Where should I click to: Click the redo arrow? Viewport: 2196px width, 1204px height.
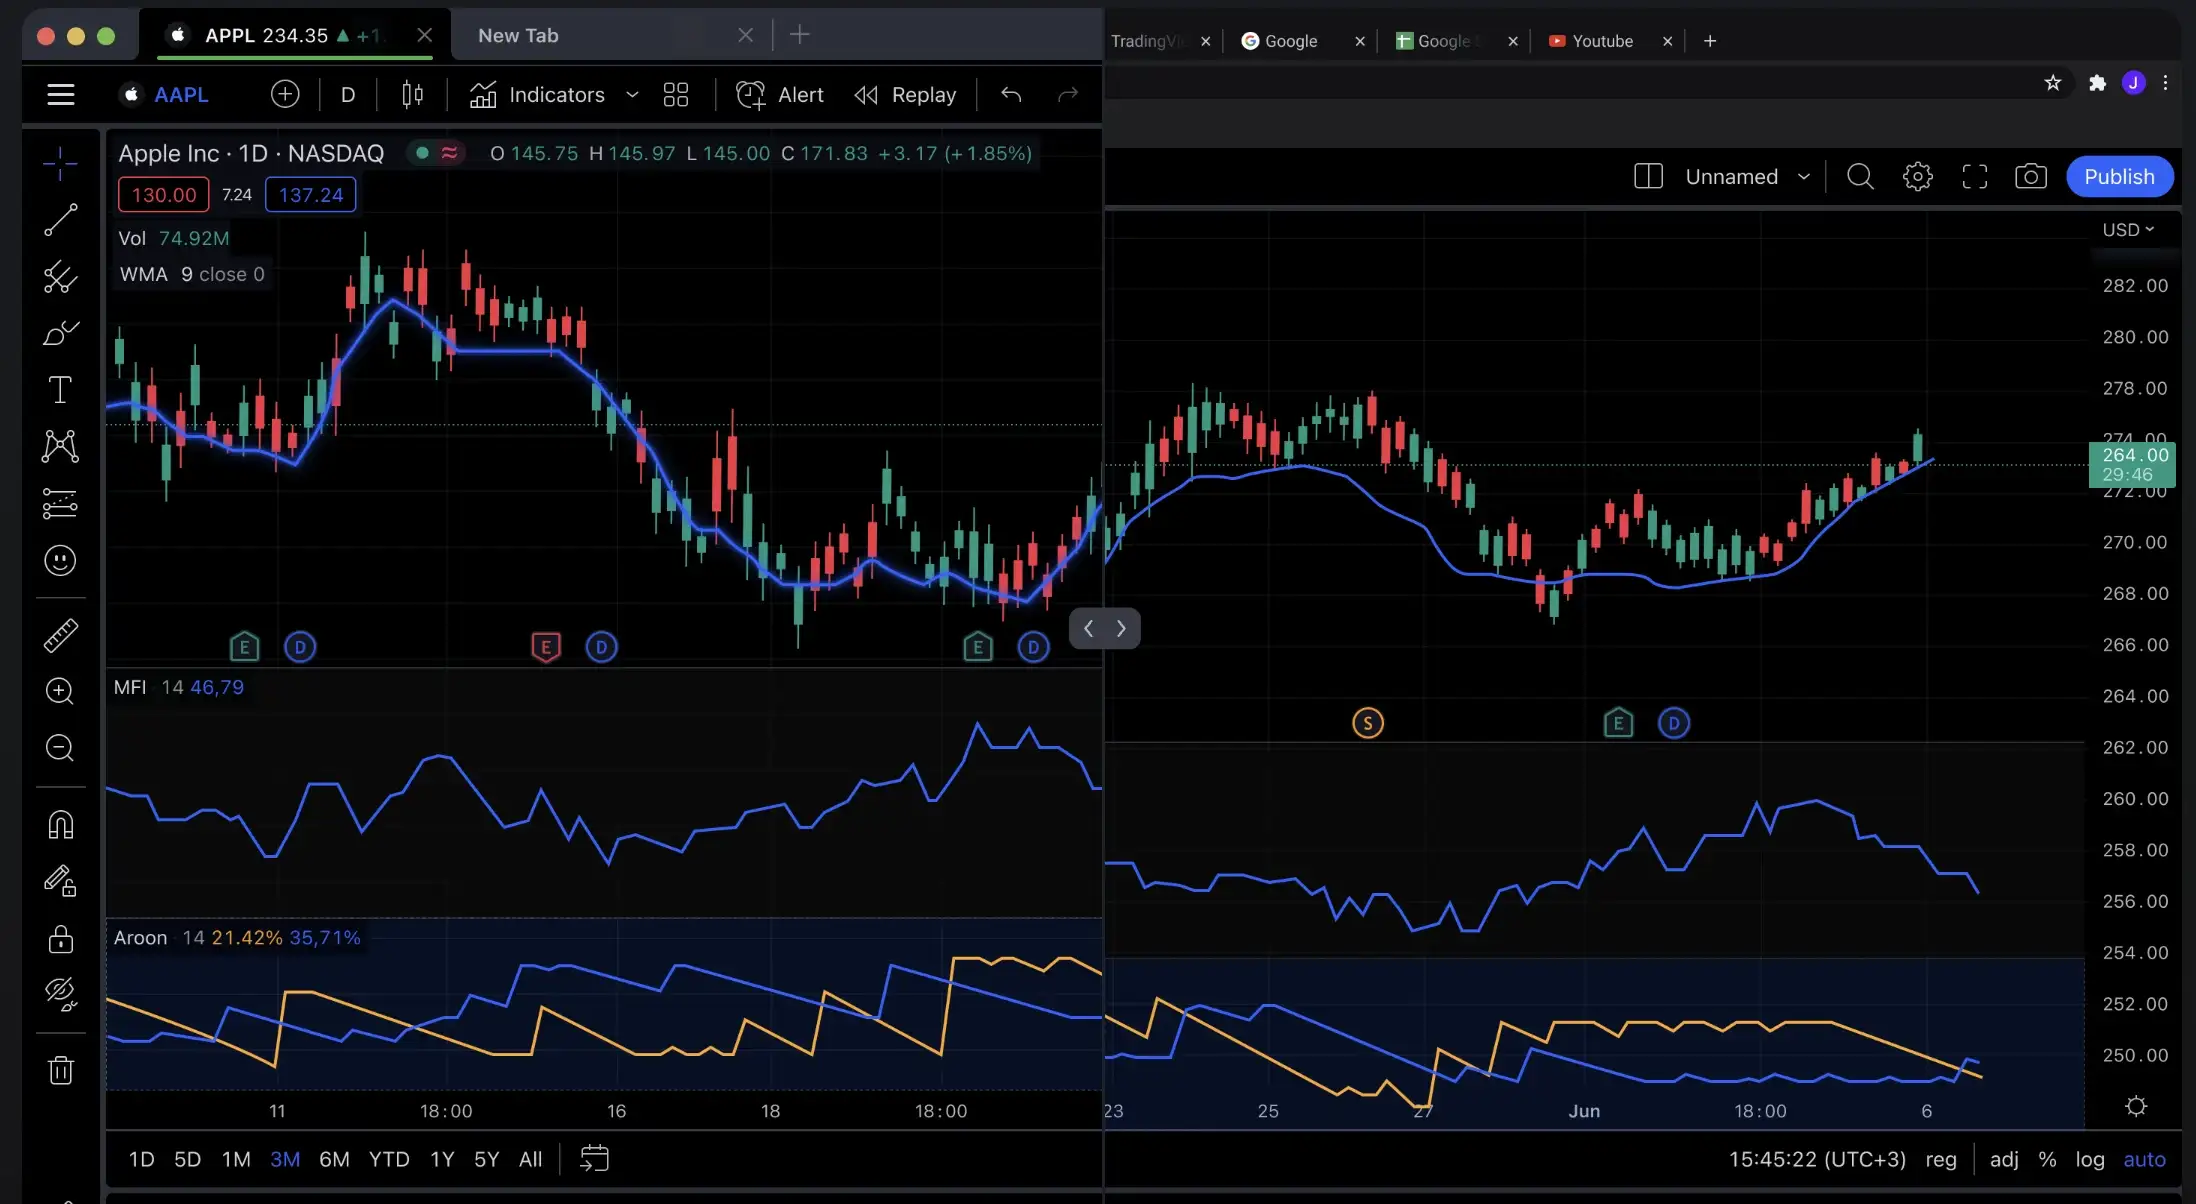(x=1068, y=94)
